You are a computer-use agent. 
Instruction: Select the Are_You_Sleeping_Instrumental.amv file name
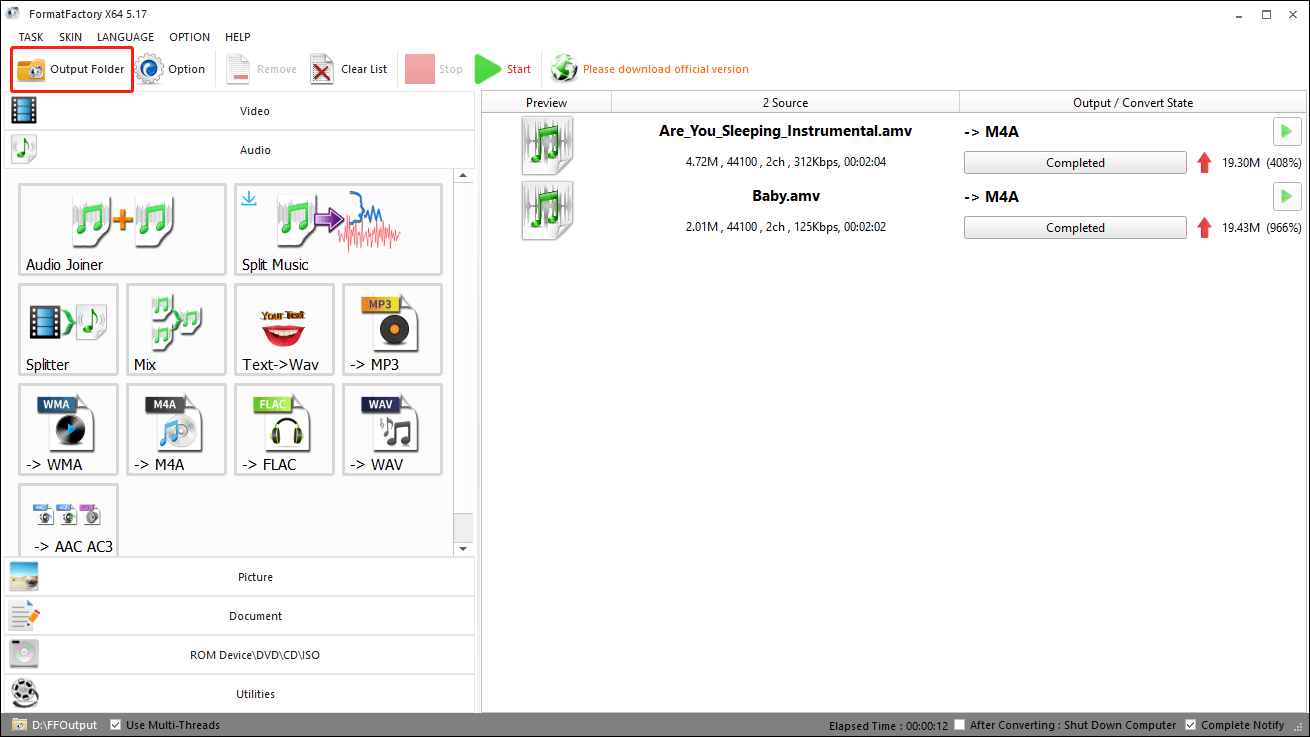(785, 131)
